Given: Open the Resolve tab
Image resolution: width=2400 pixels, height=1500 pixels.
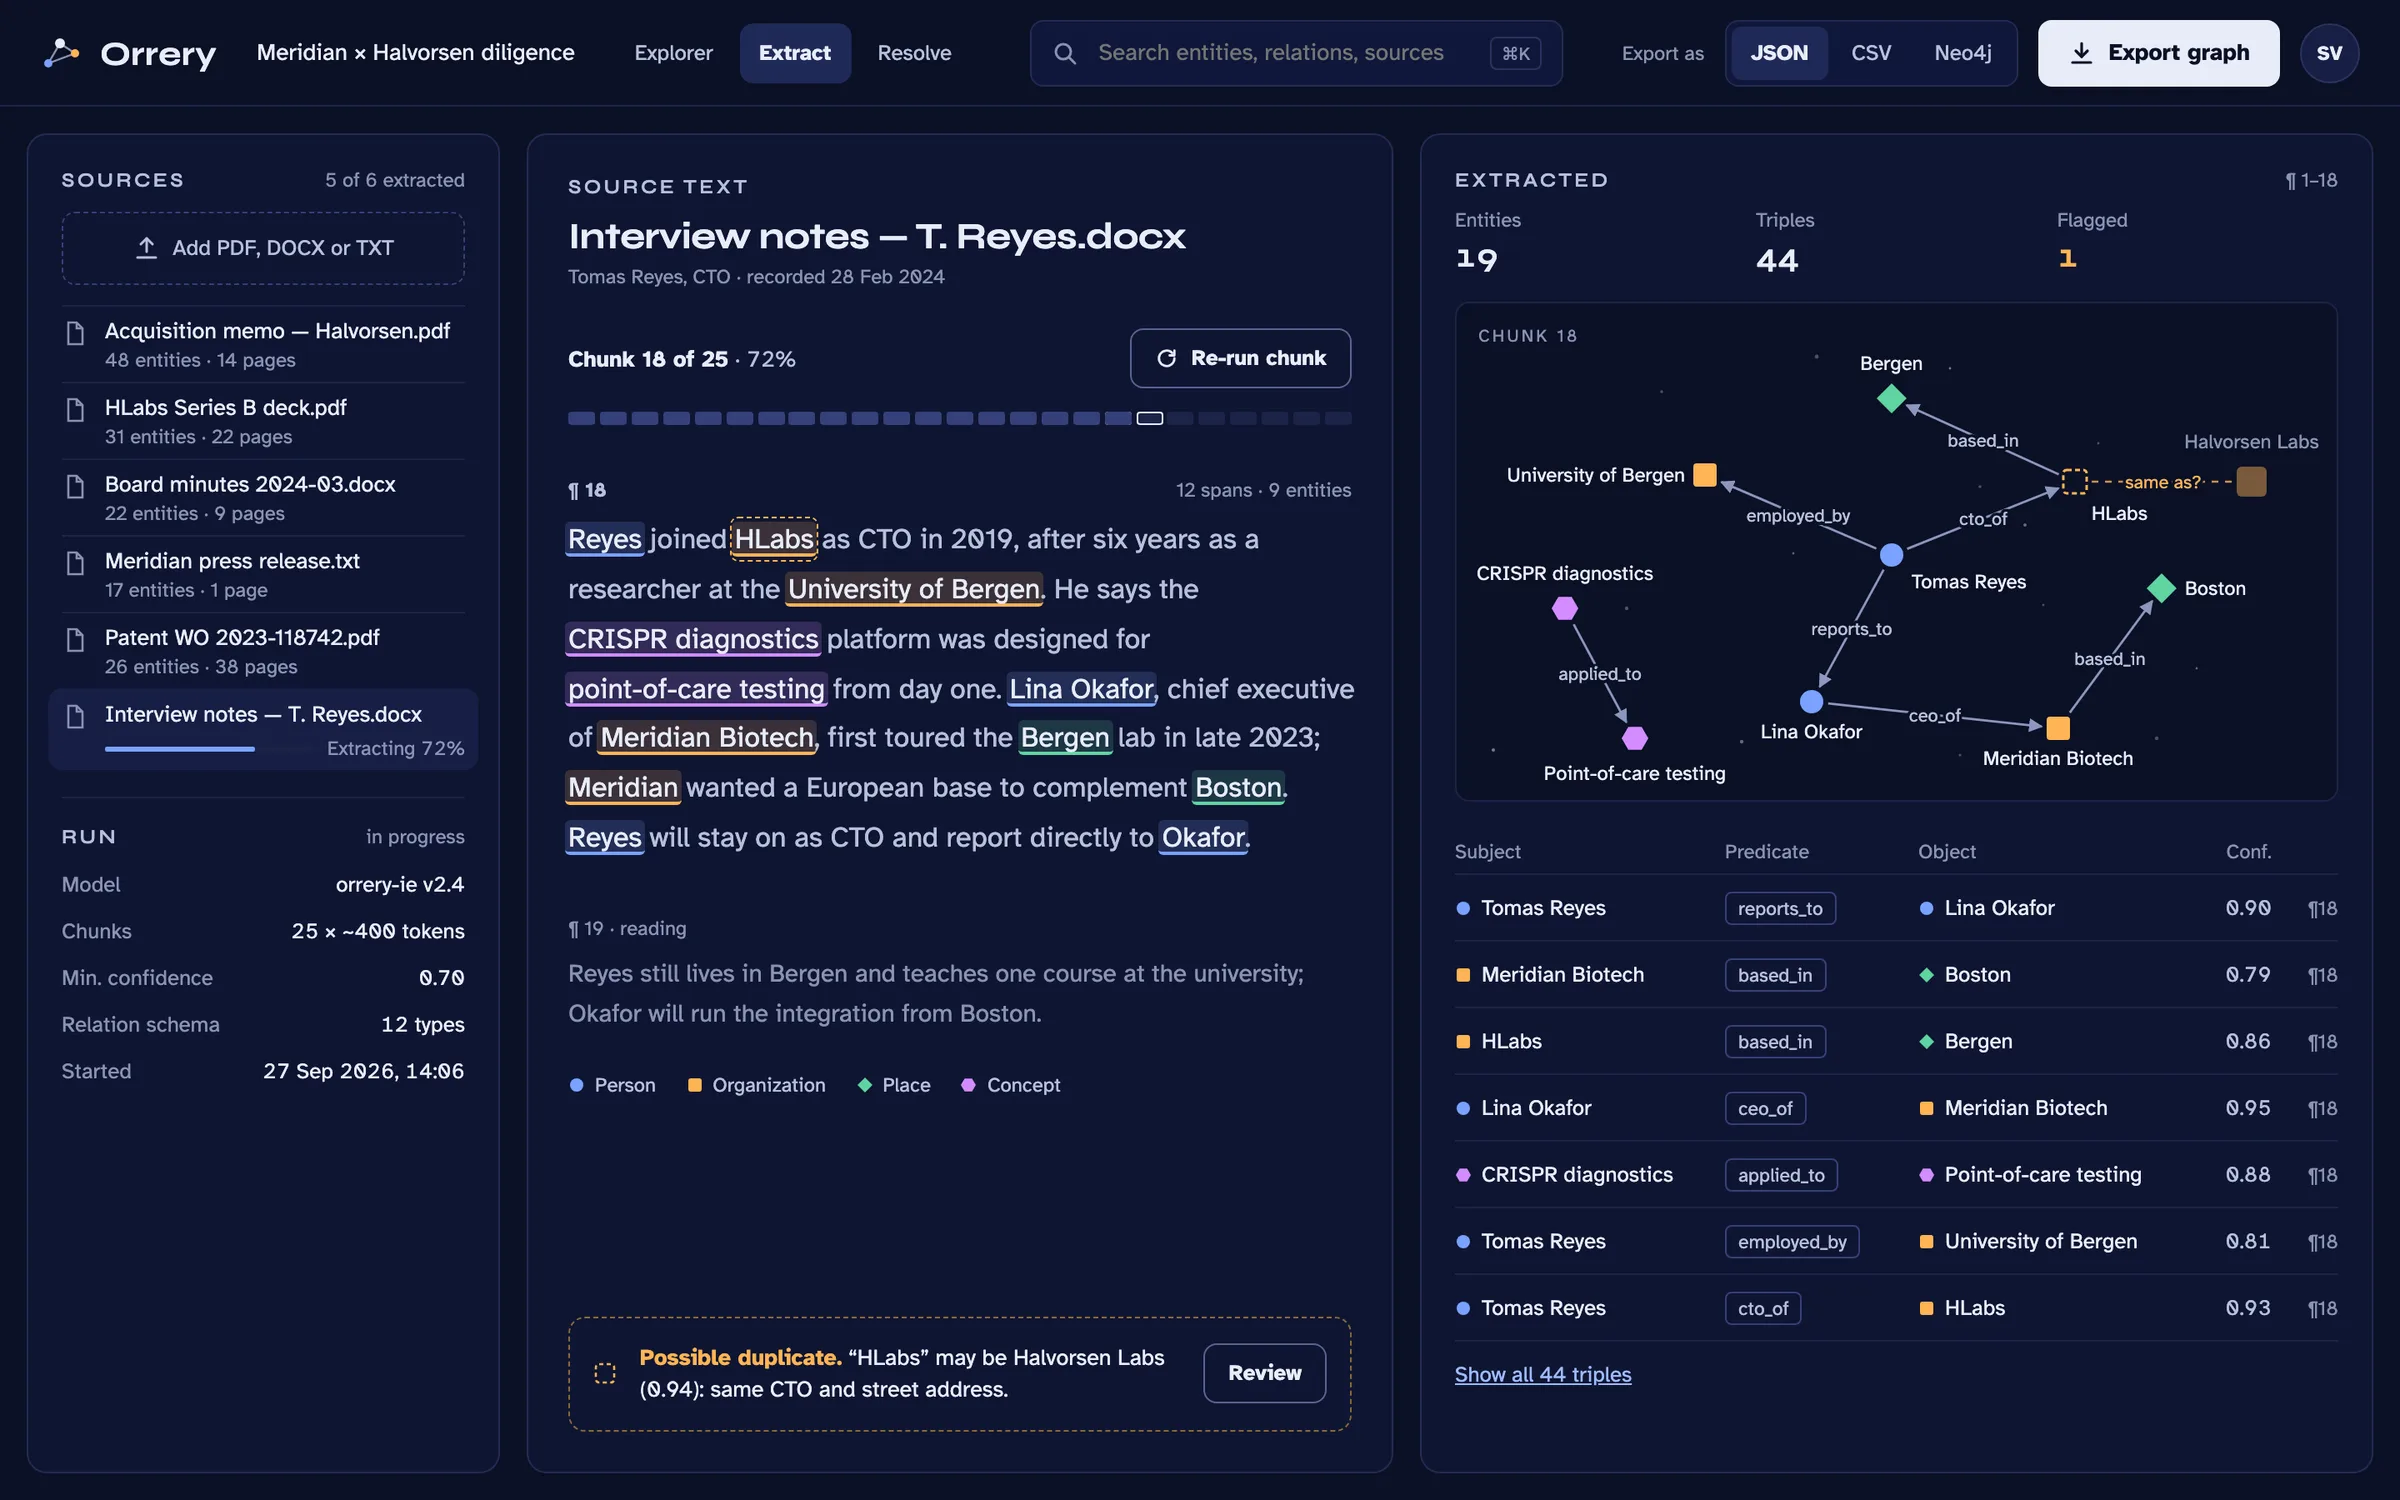Looking at the screenshot, I should click(914, 53).
